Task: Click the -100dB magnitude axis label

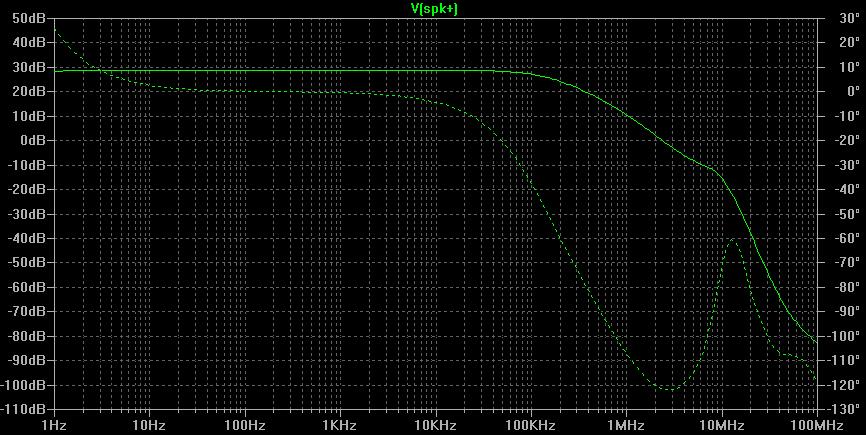Action: [x=23, y=385]
